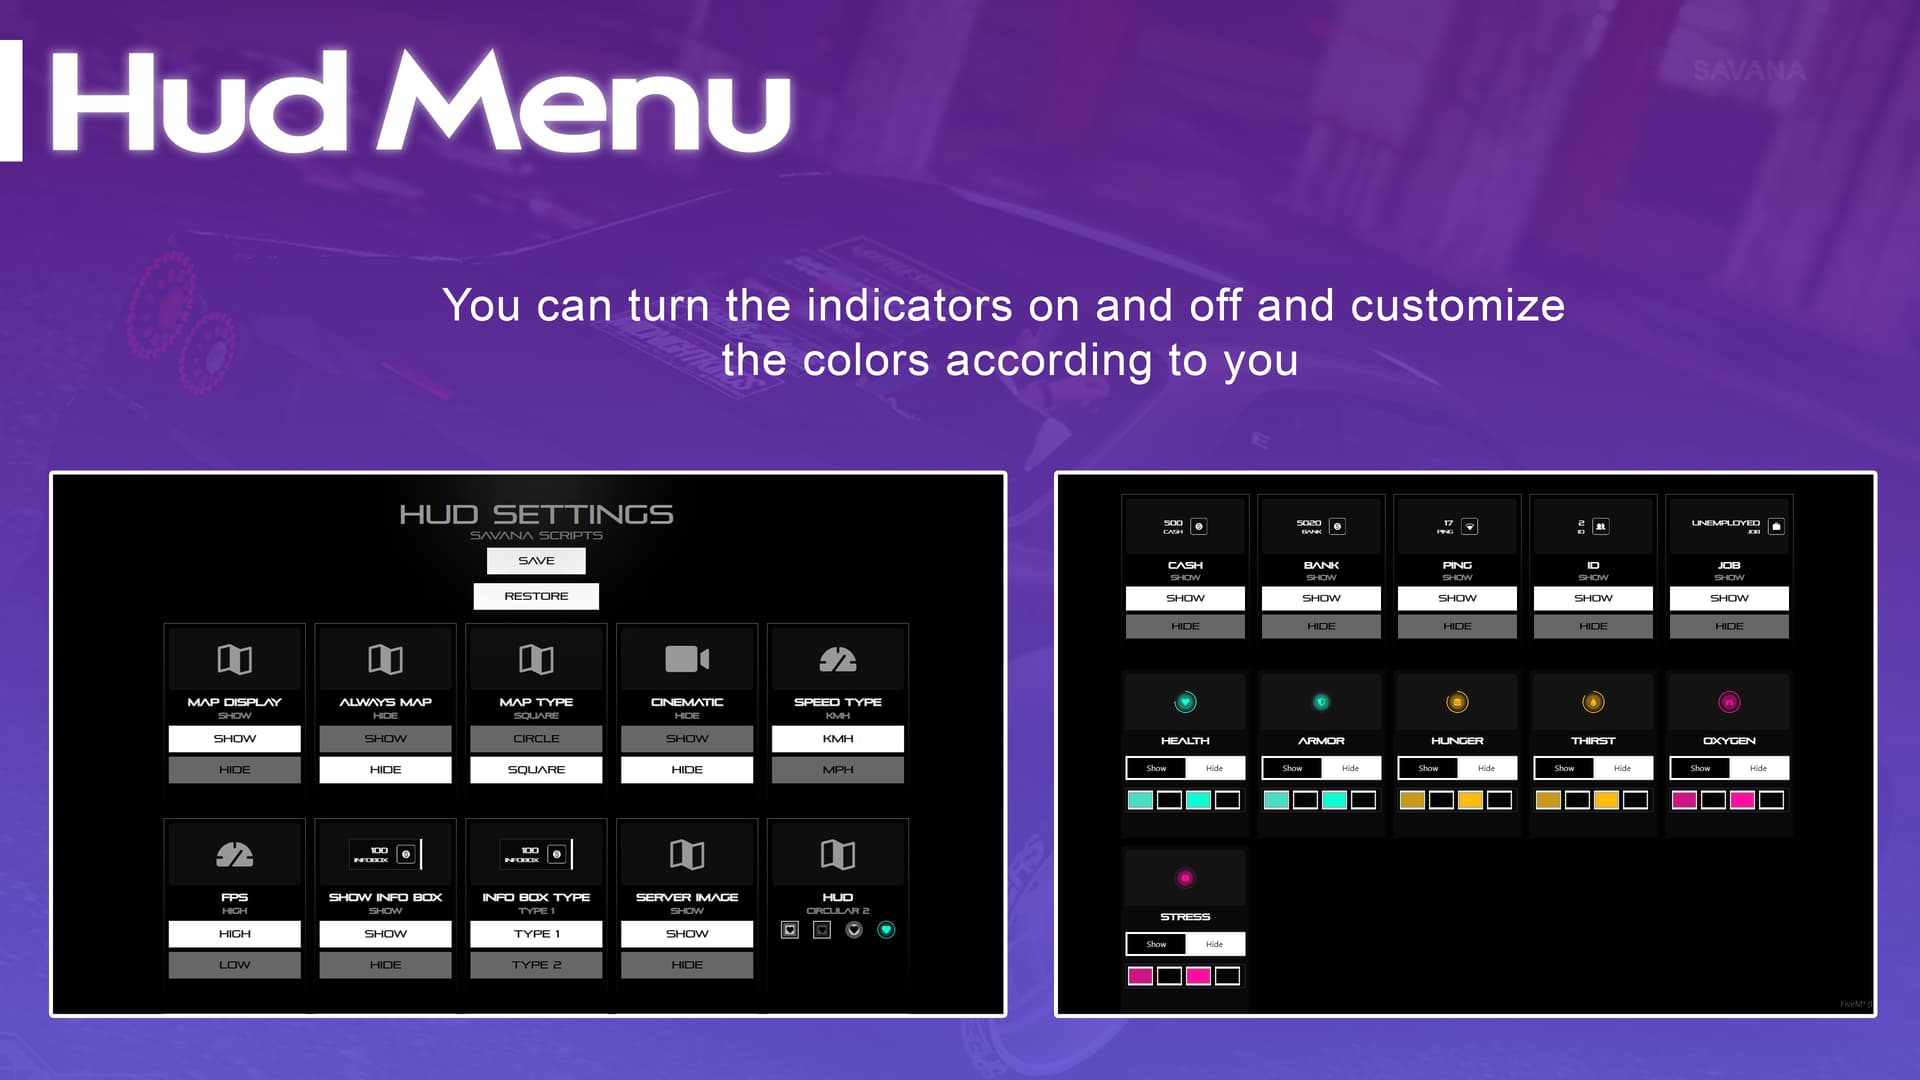This screenshot has width=1920, height=1080.
Task: Pick Health's first teal color swatch
Action: pyautogui.click(x=1140, y=800)
